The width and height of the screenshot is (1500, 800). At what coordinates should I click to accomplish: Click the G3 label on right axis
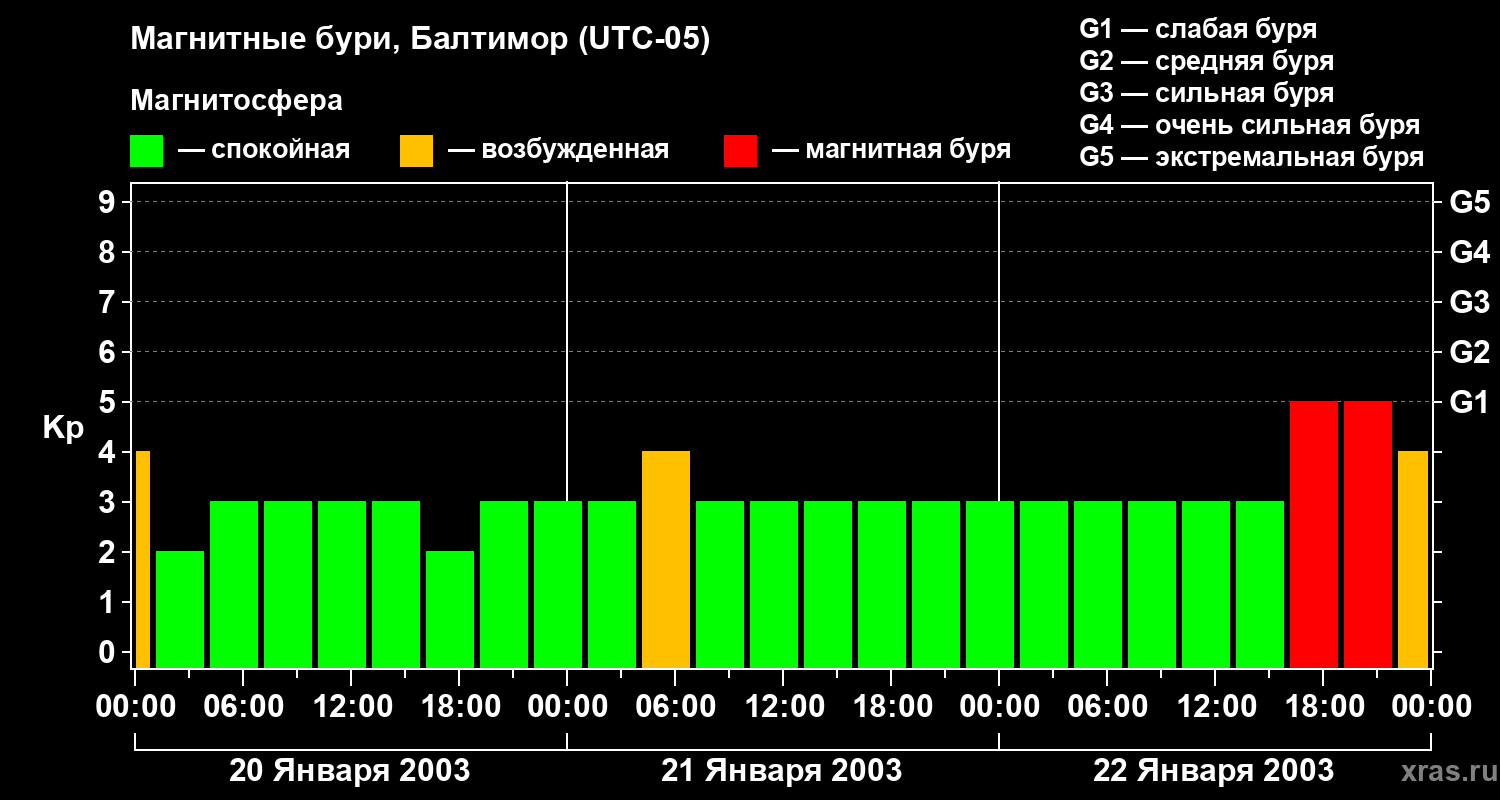tap(1469, 302)
